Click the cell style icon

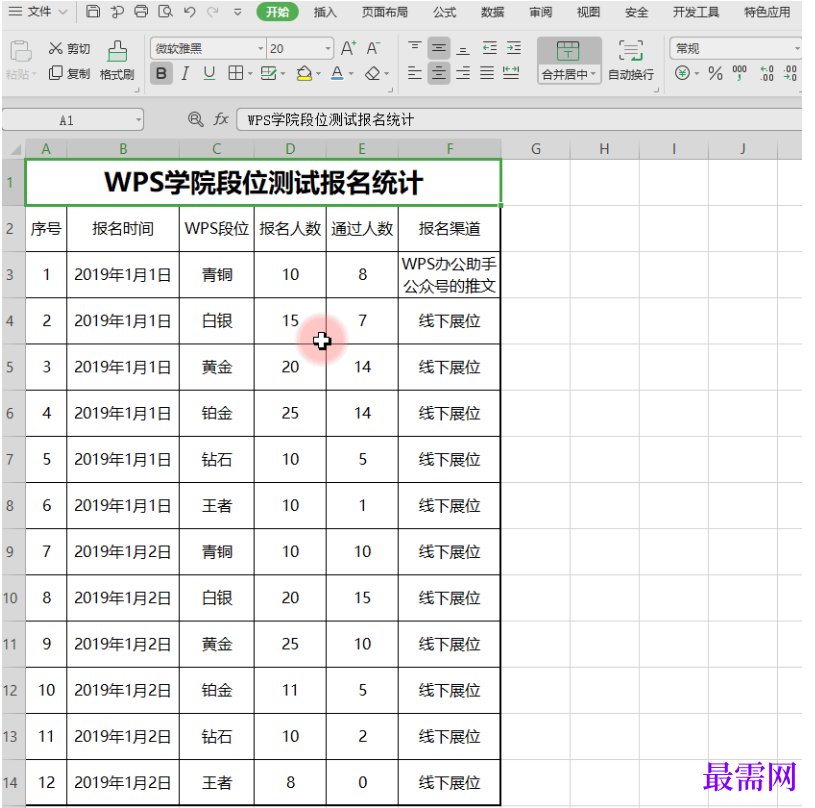point(268,73)
